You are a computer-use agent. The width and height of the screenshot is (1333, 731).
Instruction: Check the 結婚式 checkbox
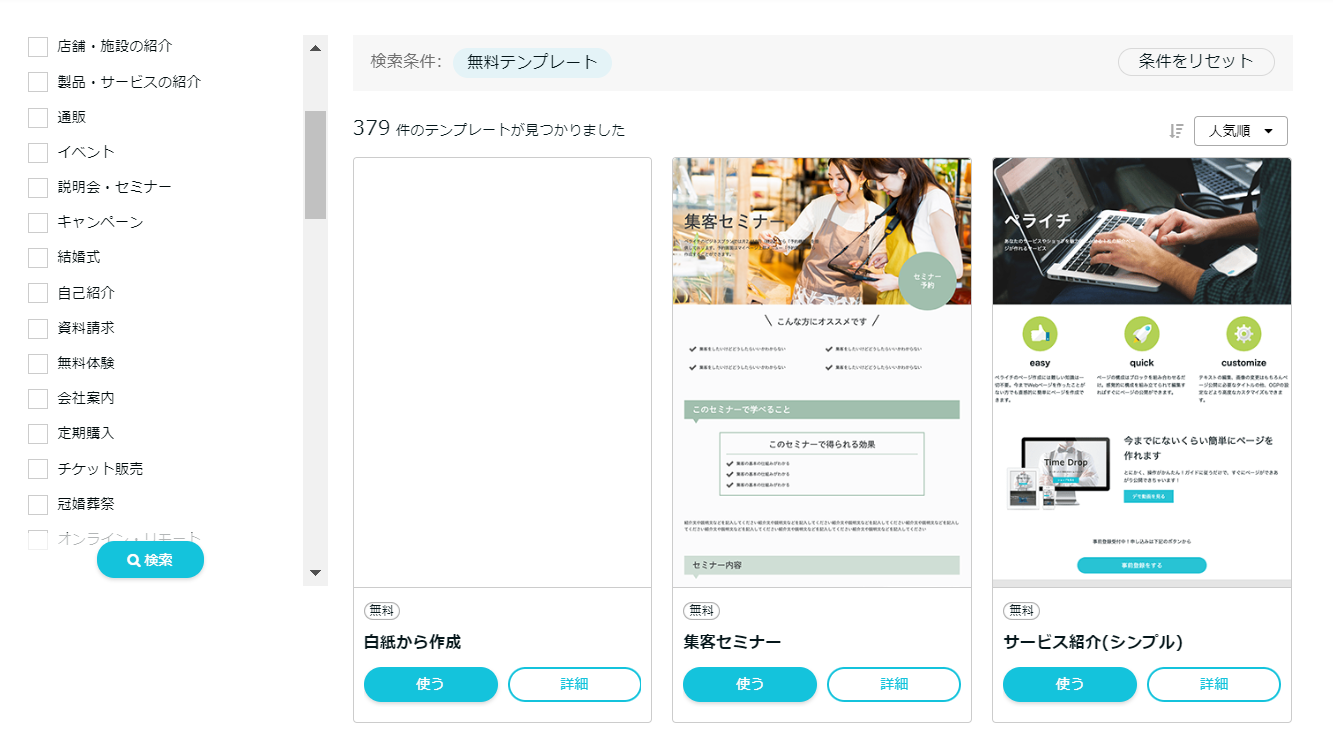[x=38, y=257]
